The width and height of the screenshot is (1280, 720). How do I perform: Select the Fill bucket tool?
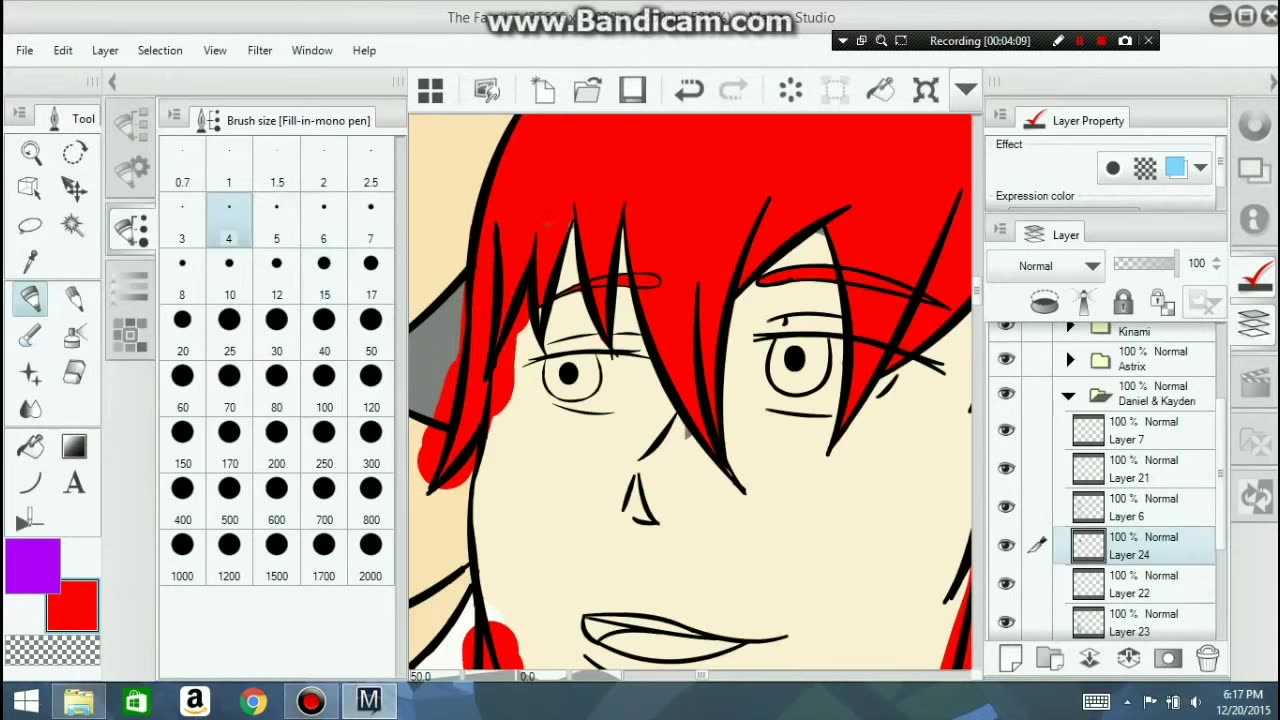pyautogui.click(x=31, y=446)
